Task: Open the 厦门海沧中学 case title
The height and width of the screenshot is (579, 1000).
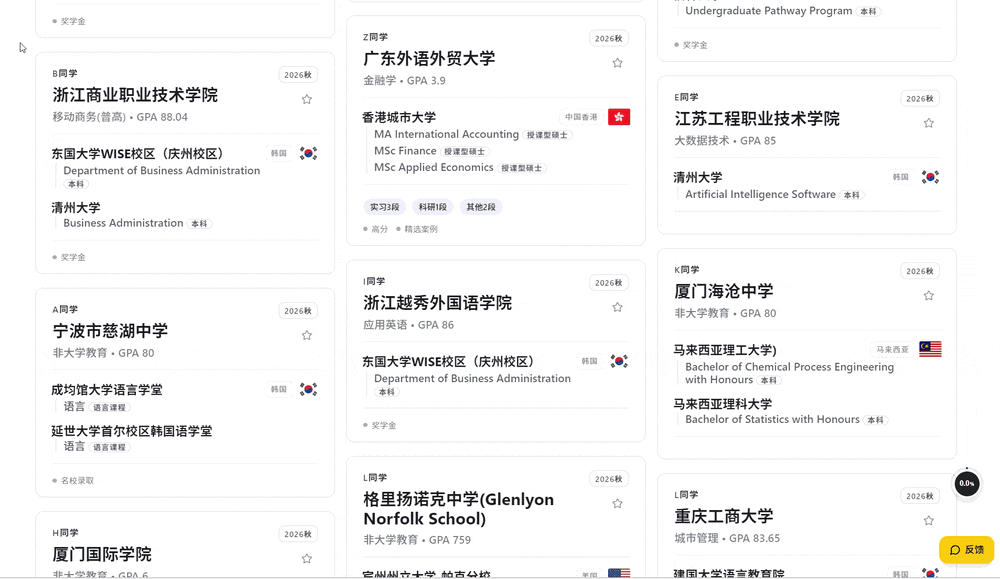Action: 724,291
